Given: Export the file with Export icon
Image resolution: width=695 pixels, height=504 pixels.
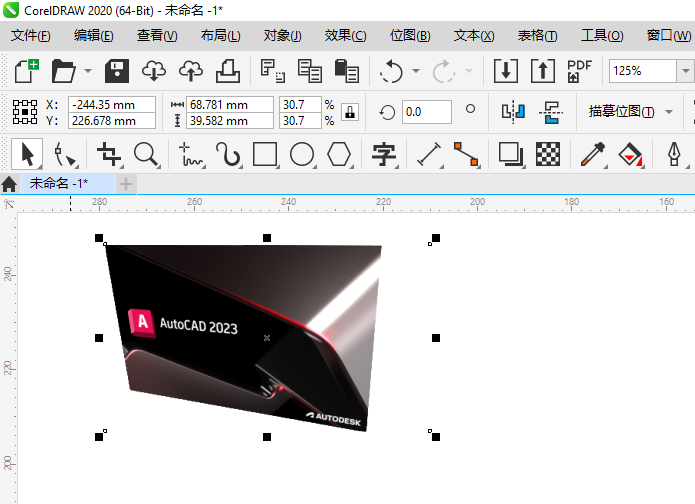Looking at the screenshot, I should coord(543,71).
